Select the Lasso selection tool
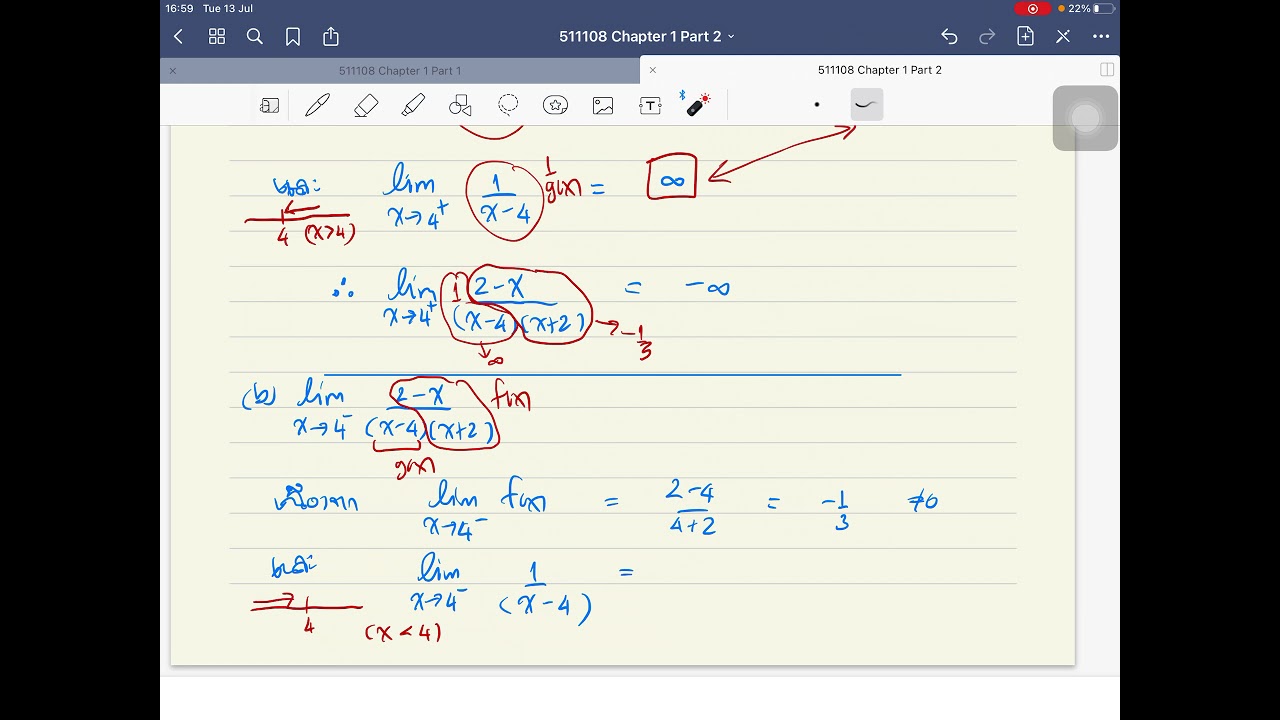 (508, 105)
